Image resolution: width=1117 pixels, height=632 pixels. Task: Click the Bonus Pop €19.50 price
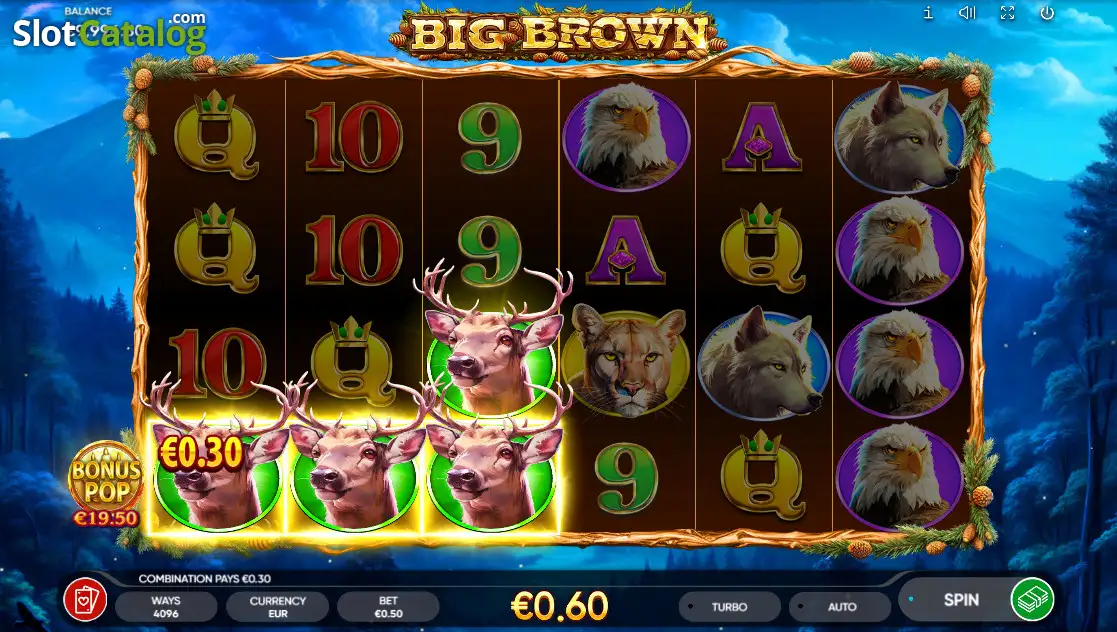click(x=105, y=518)
